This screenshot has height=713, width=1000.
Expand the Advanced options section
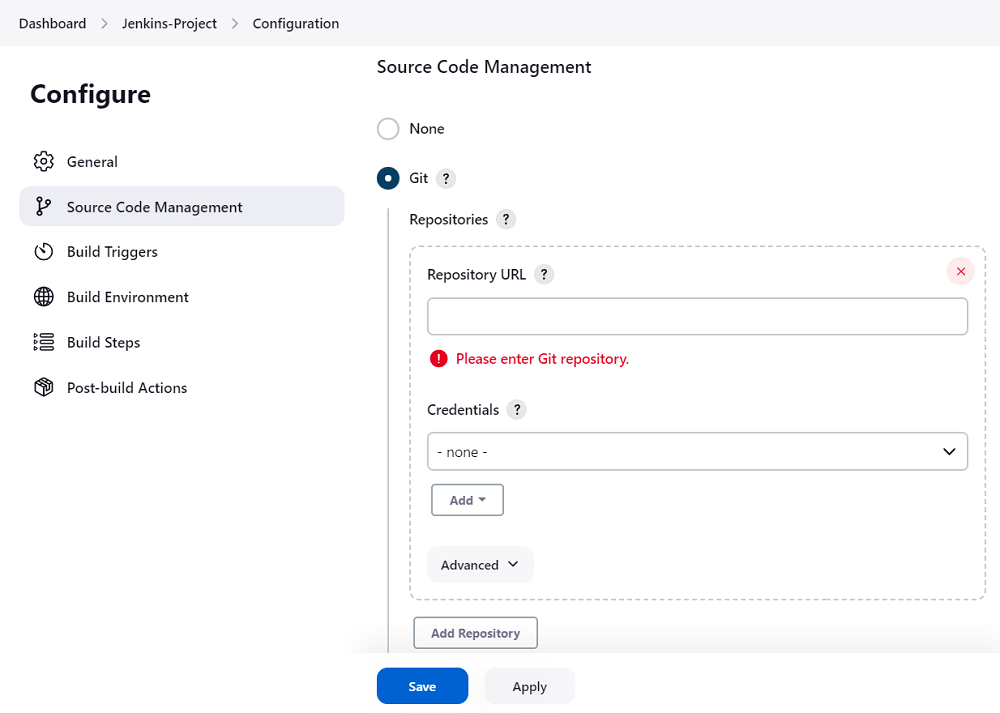point(480,565)
